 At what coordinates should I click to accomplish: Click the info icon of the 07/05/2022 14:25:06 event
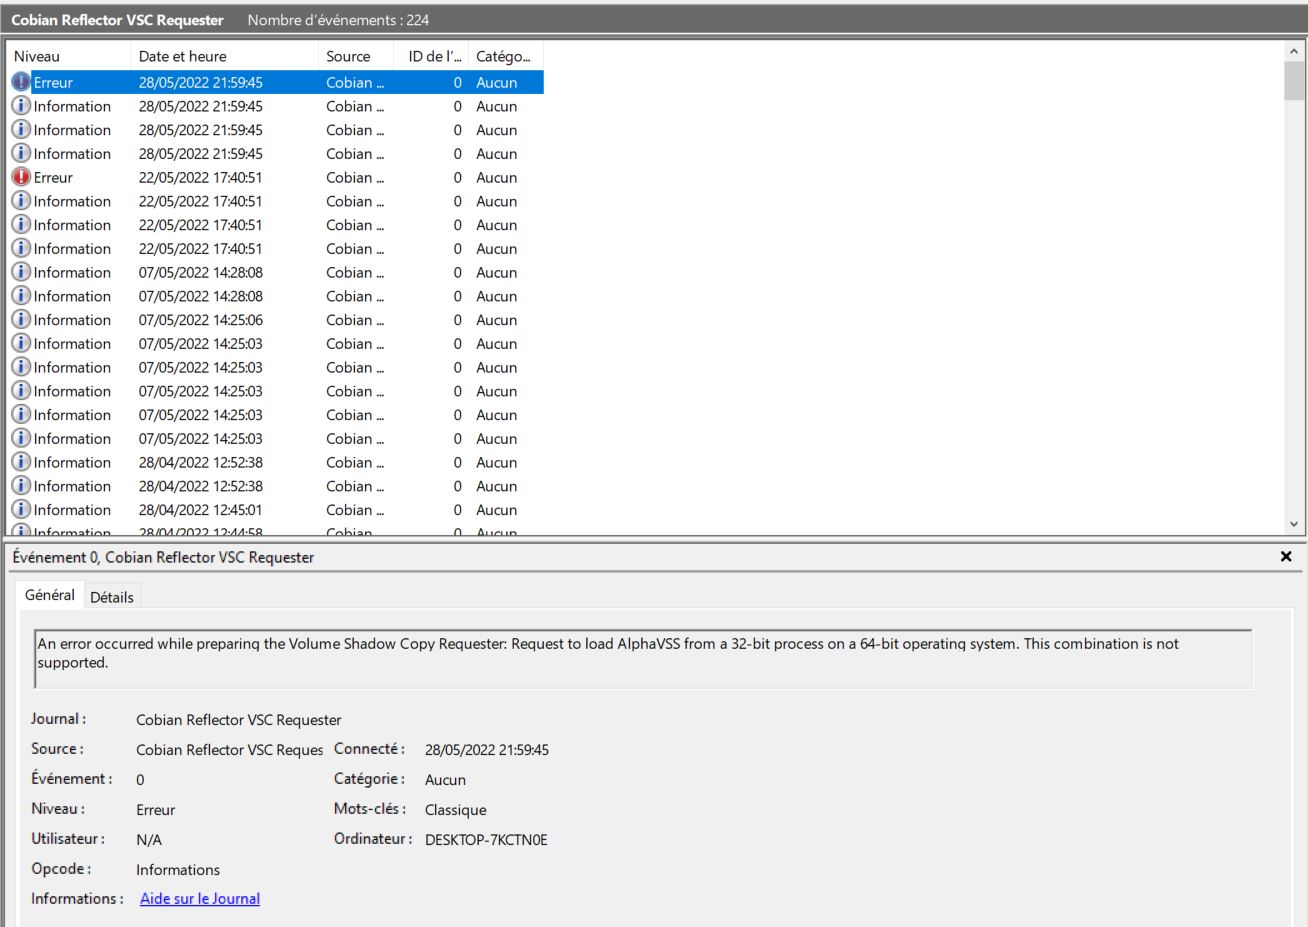[x=21, y=320]
